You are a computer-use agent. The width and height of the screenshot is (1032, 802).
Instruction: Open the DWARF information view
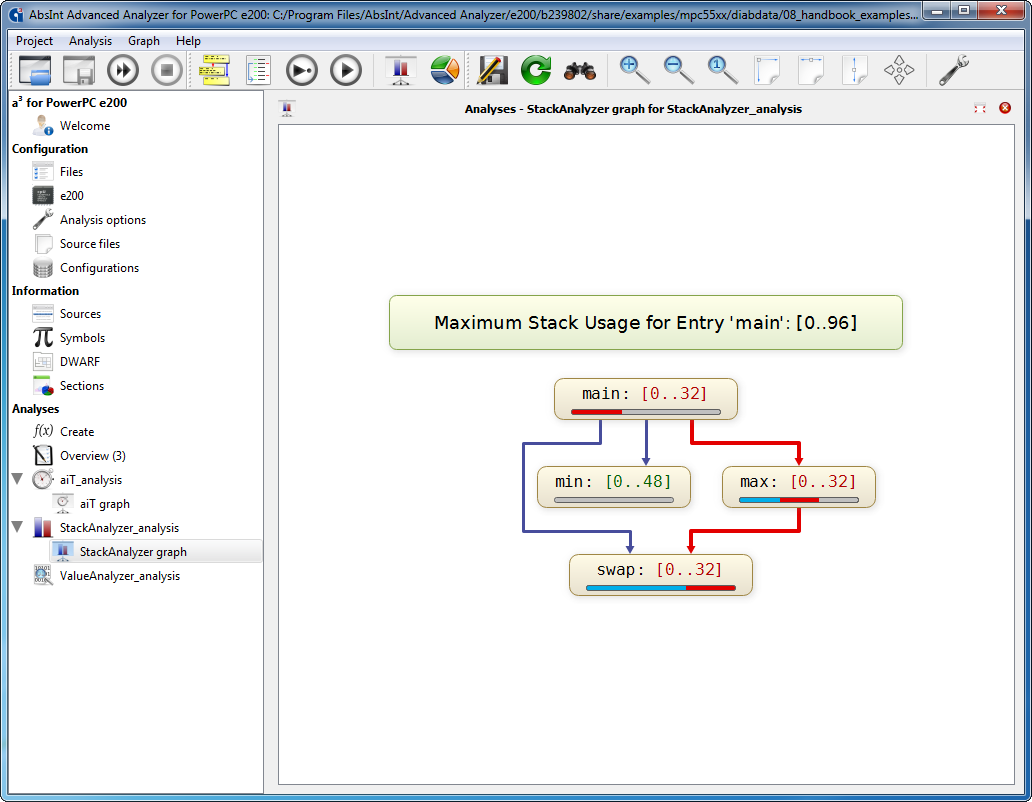(80, 362)
